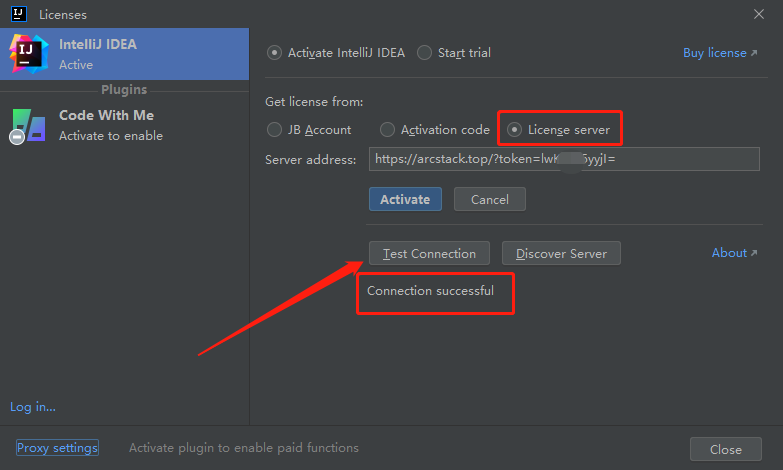This screenshot has width=783, height=470.
Task: Click the Connection successful status text
Action: pos(430,291)
